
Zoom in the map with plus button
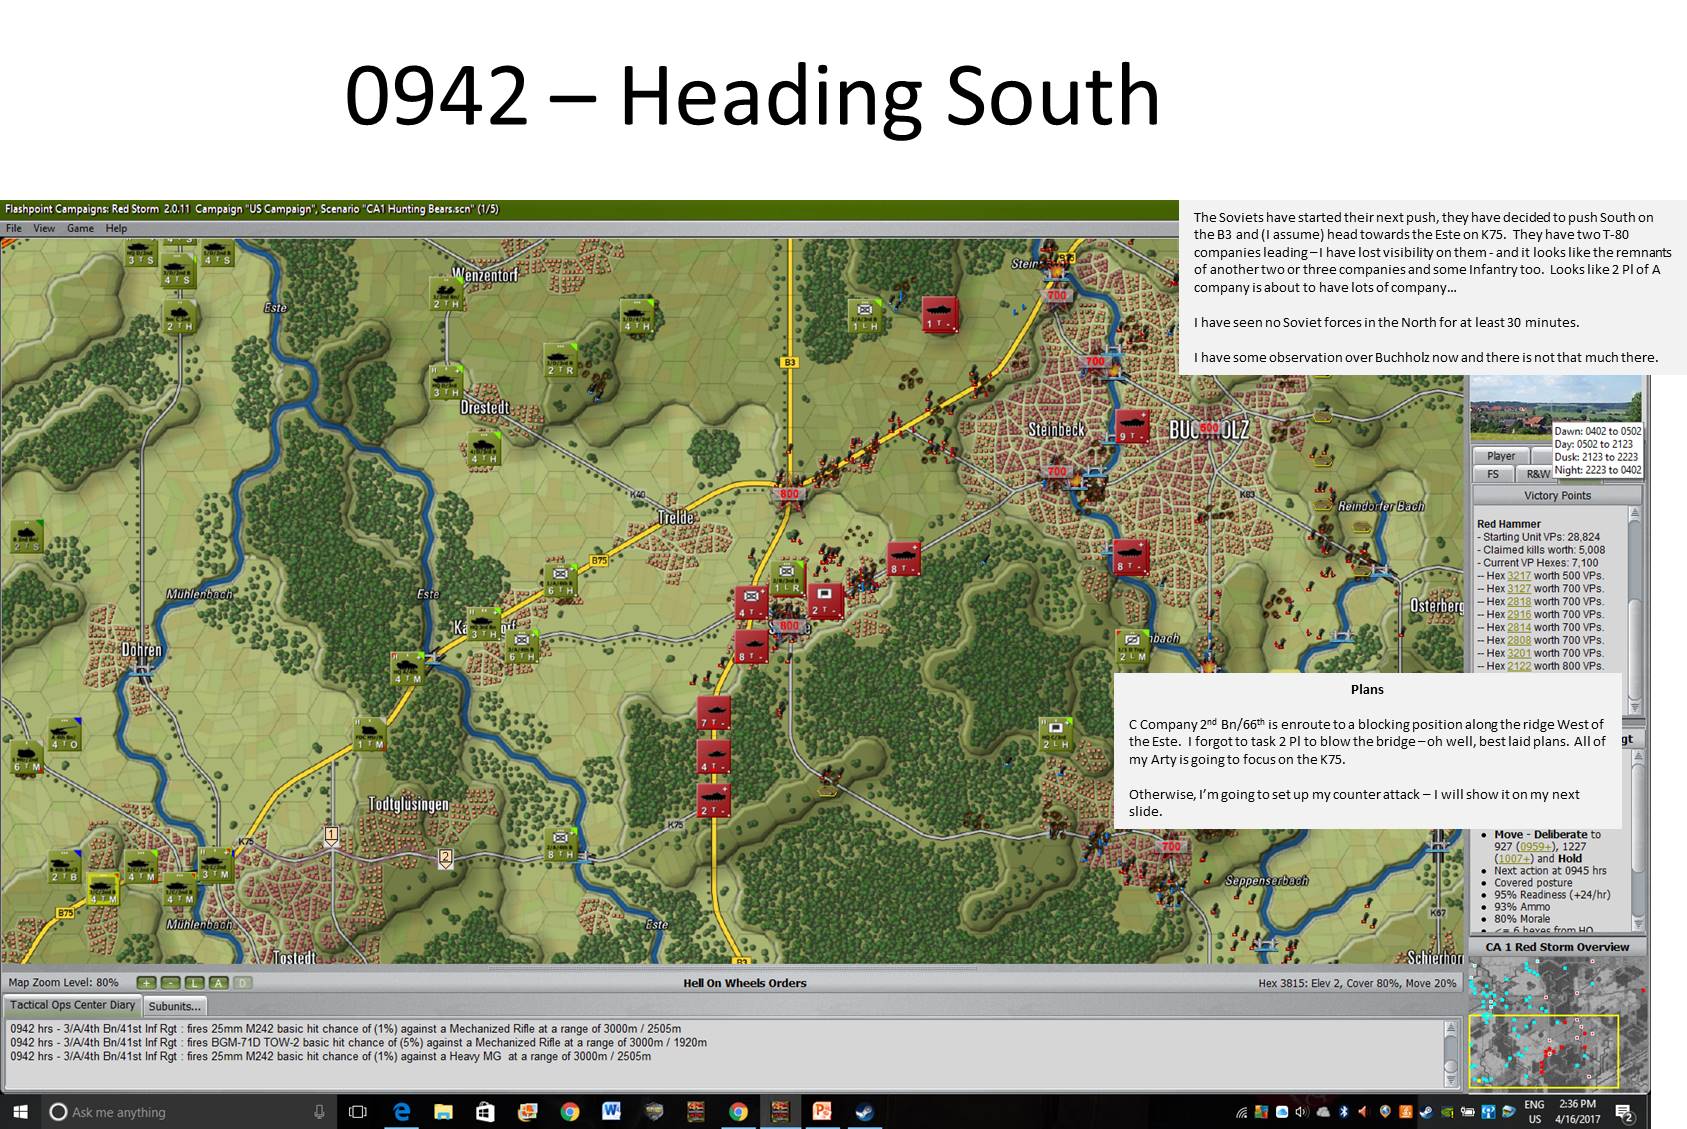coord(146,983)
